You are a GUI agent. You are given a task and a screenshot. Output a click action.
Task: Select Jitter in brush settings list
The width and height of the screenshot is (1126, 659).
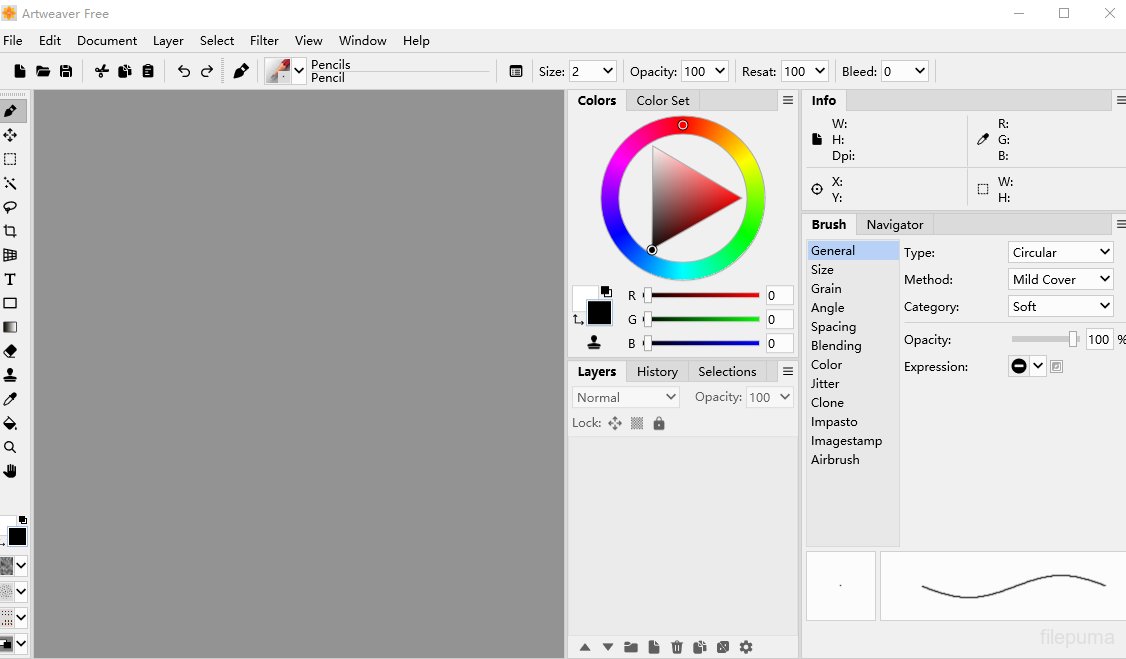pyautogui.click(x=825, y=384)
